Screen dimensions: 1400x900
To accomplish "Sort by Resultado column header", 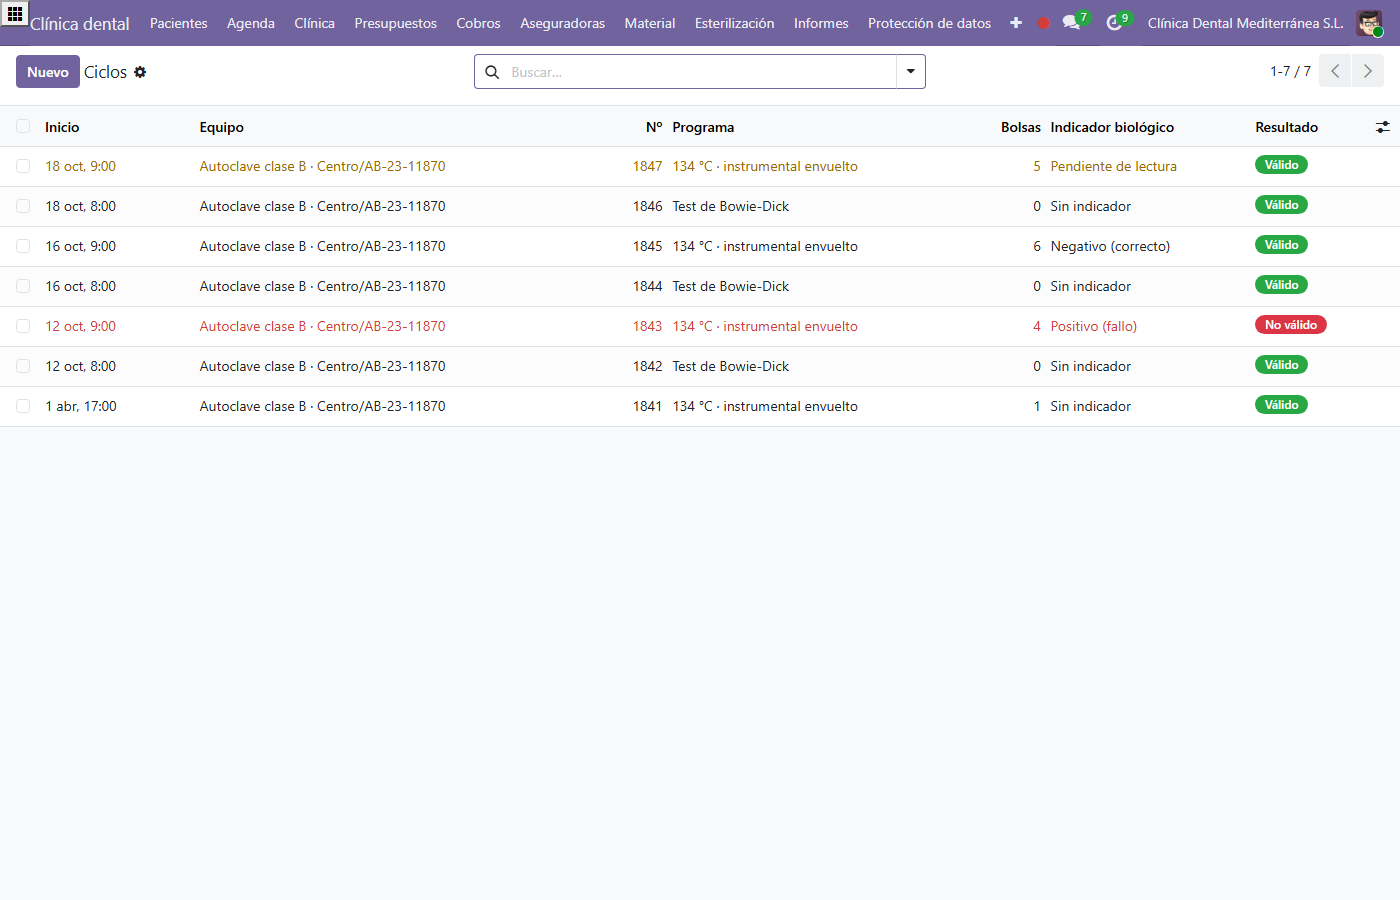I will point(1286,127).
